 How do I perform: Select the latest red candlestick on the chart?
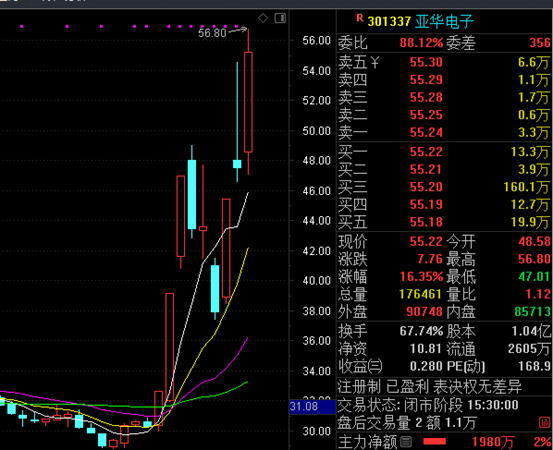[x=248, y=102]
